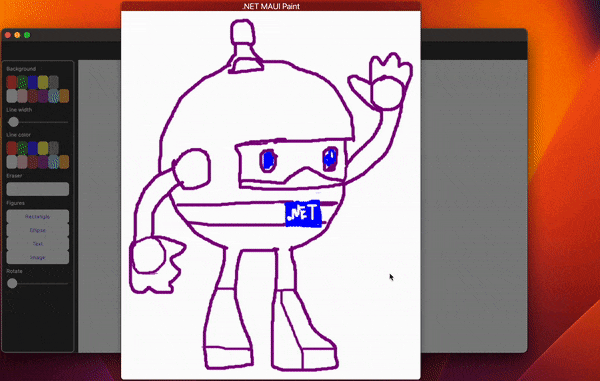Add an Ellipse figure

pyautogui.click(x=38, y=230)
